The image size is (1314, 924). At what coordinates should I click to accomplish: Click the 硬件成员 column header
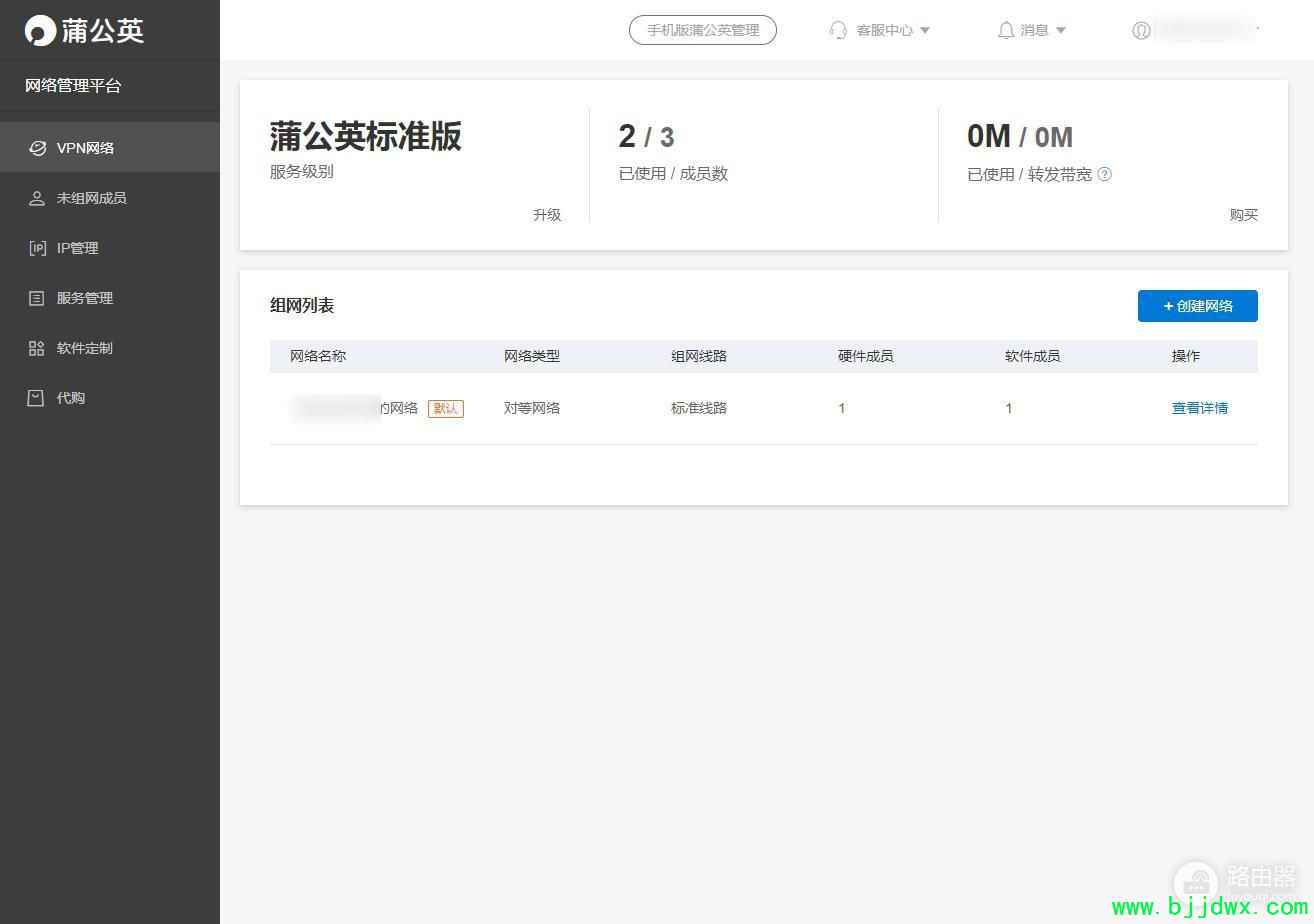[x=866, y=356]
